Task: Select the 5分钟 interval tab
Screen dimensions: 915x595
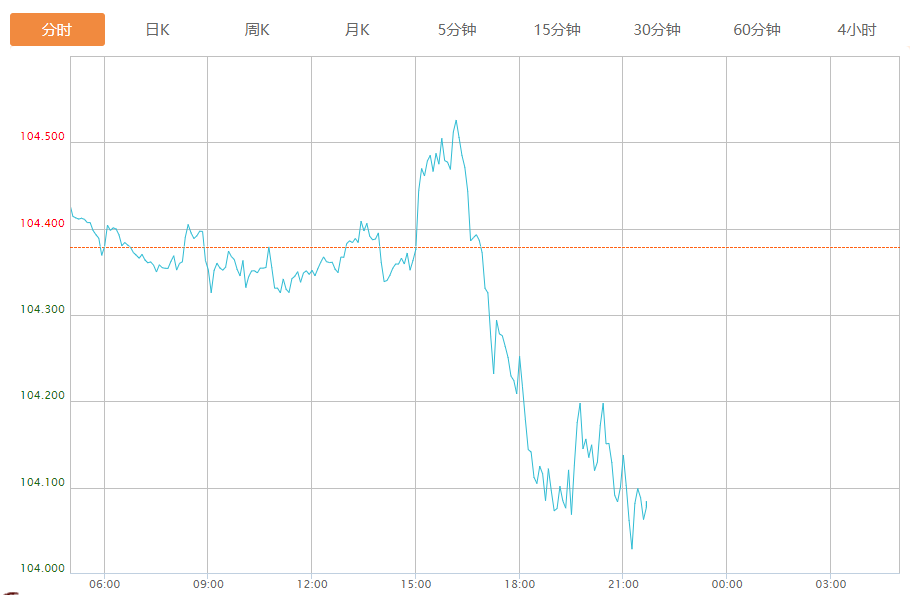Action: point(457,30)
